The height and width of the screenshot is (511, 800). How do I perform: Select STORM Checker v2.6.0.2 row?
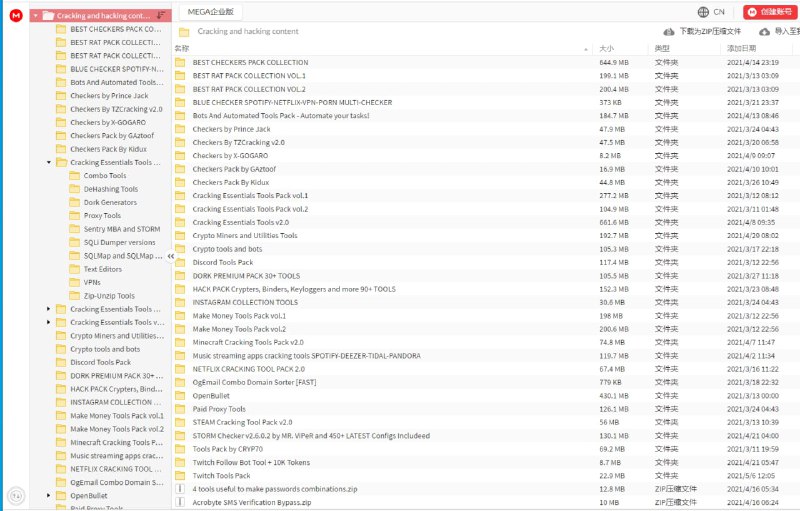pyautogui.click(x=486, y=436)
